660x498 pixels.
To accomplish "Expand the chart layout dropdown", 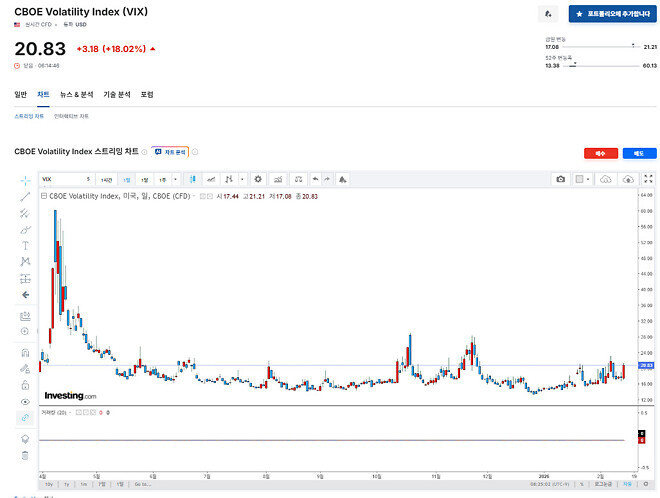I will point(591,179).
